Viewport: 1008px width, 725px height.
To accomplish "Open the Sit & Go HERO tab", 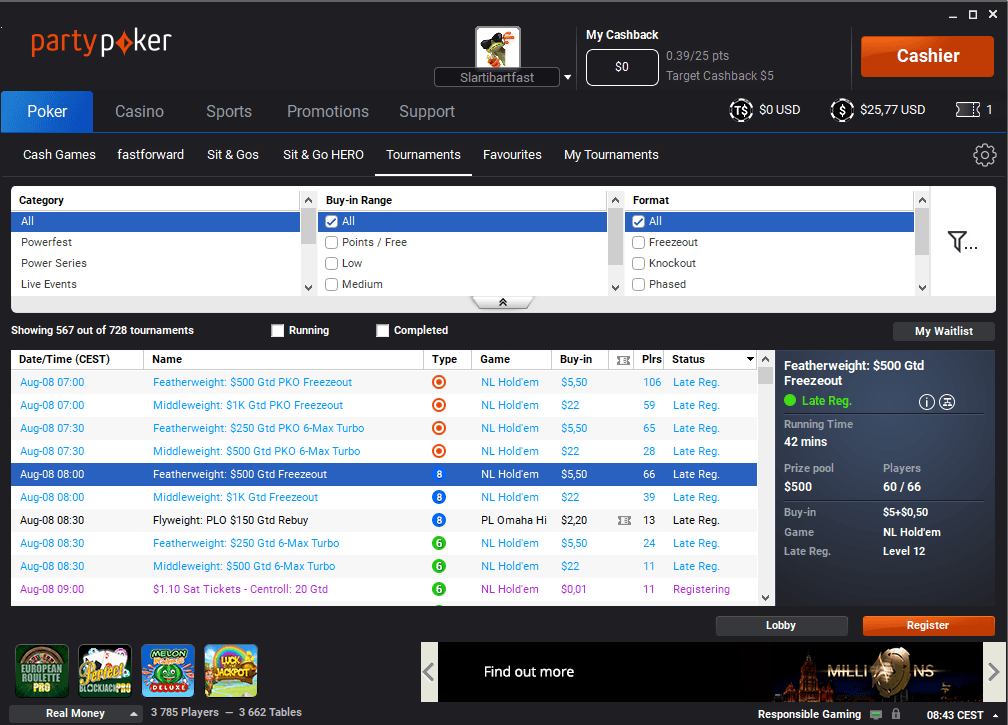I will point(323,155).
